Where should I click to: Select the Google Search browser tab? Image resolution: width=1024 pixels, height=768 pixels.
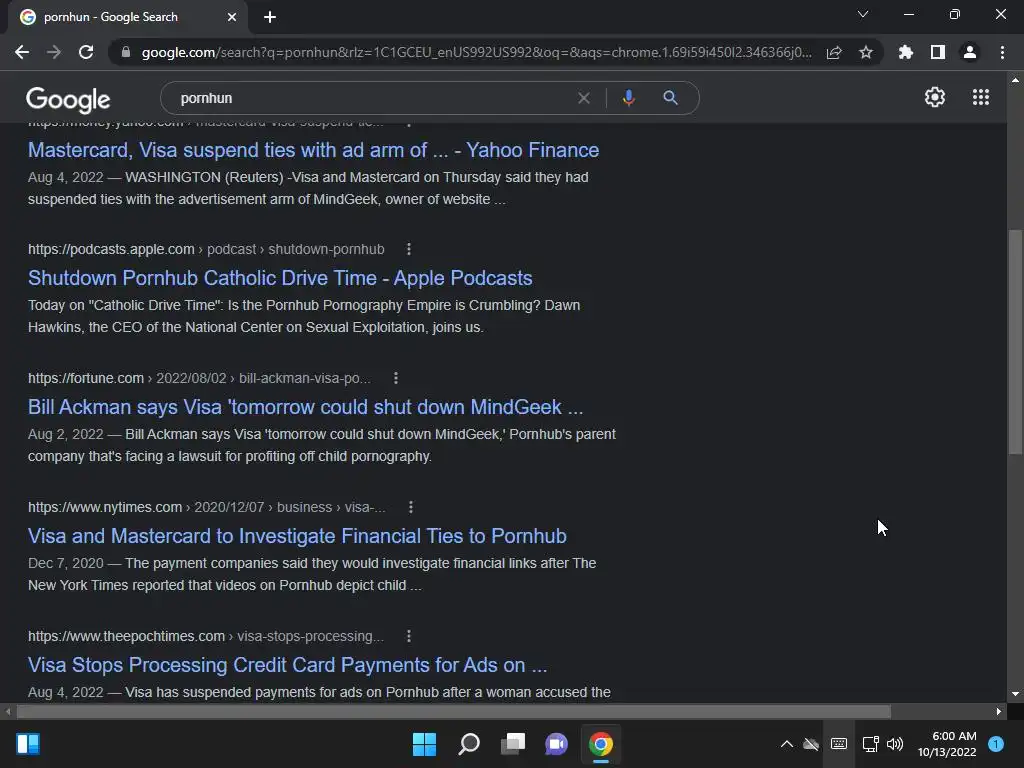[x=127, y=17]
